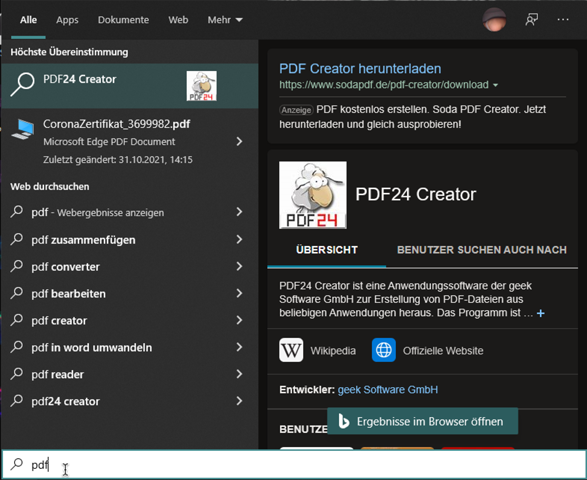Select pdf bearbeiten suggestion

point(130,293)
